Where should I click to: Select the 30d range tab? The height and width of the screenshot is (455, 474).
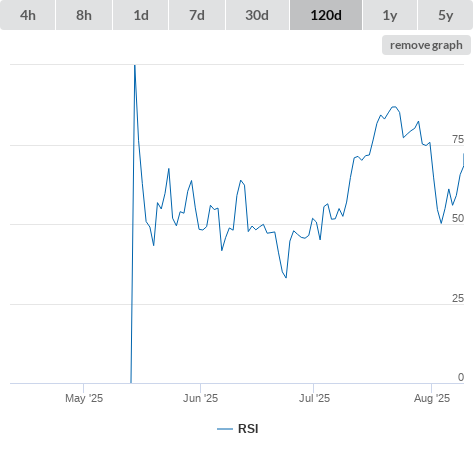[257, 15]
